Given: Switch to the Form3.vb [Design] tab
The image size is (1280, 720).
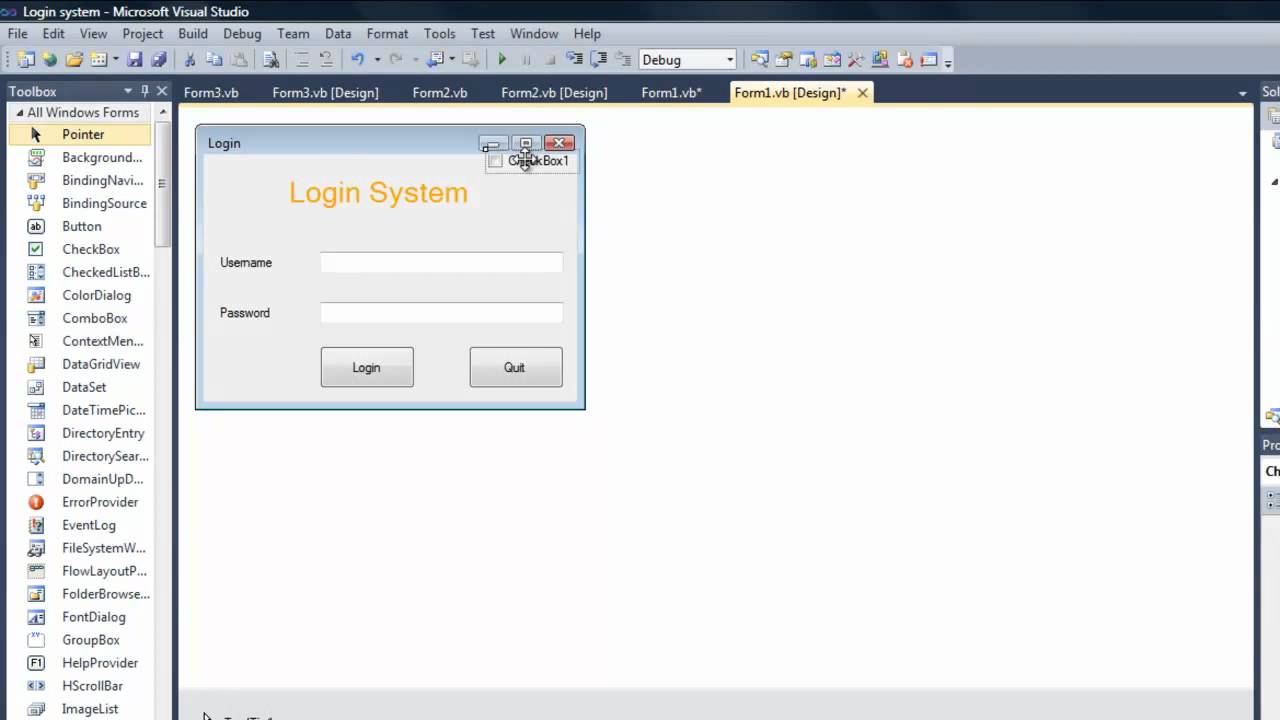Looking at the screenshot, I should point(325,93).
